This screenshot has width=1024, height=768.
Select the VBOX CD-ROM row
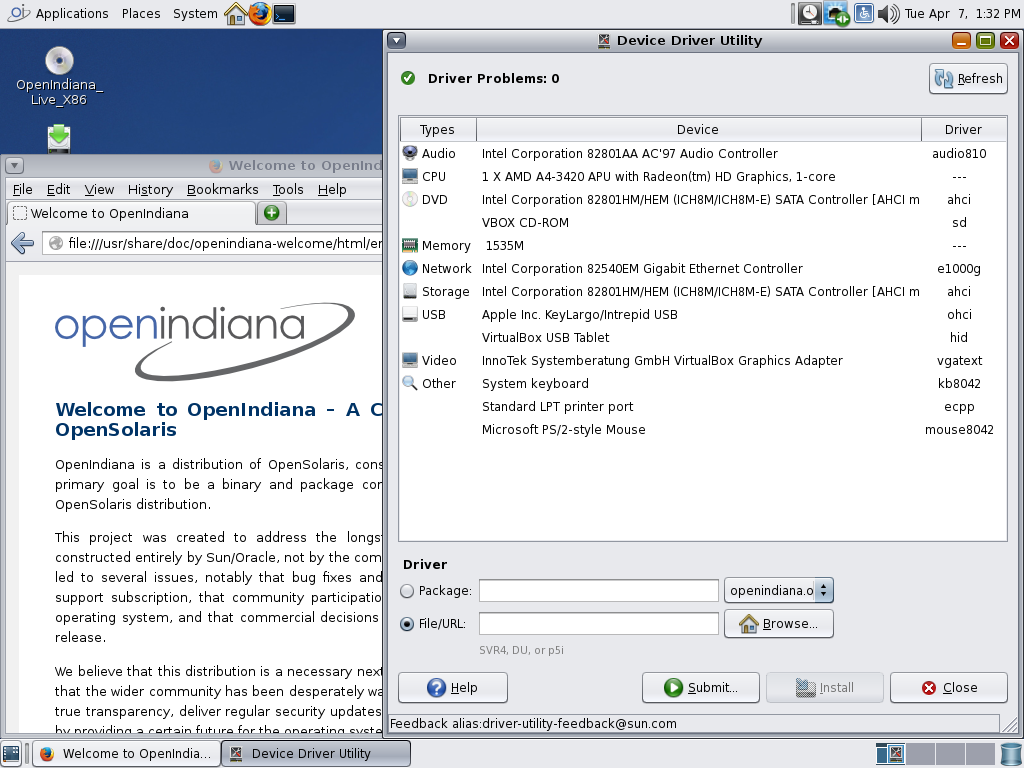pos(703,223)
